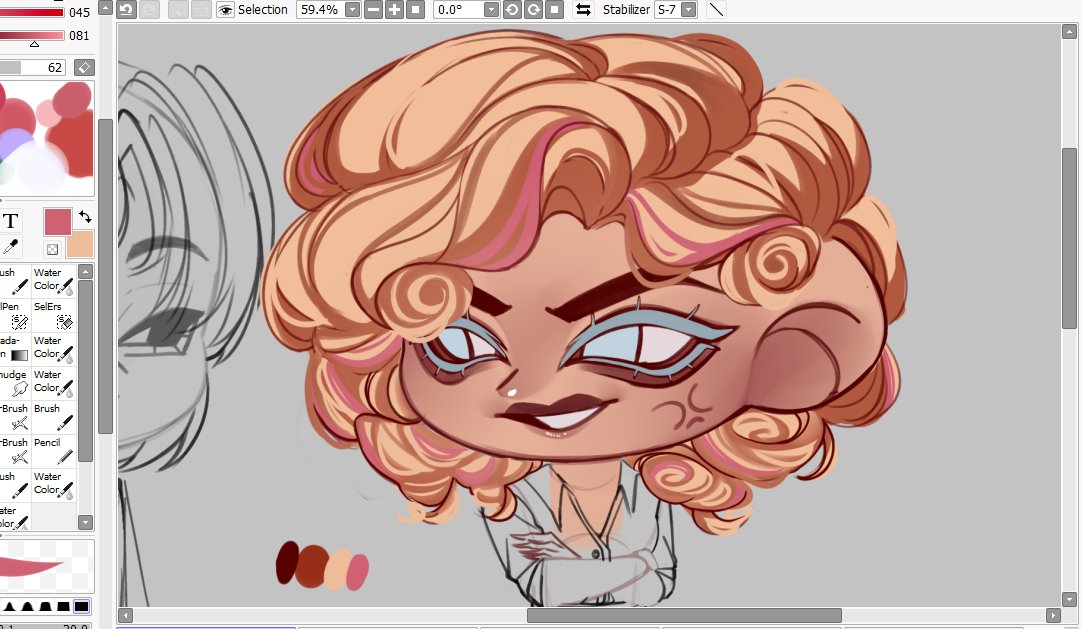Select the SelErs selection eraser tool

53,315
